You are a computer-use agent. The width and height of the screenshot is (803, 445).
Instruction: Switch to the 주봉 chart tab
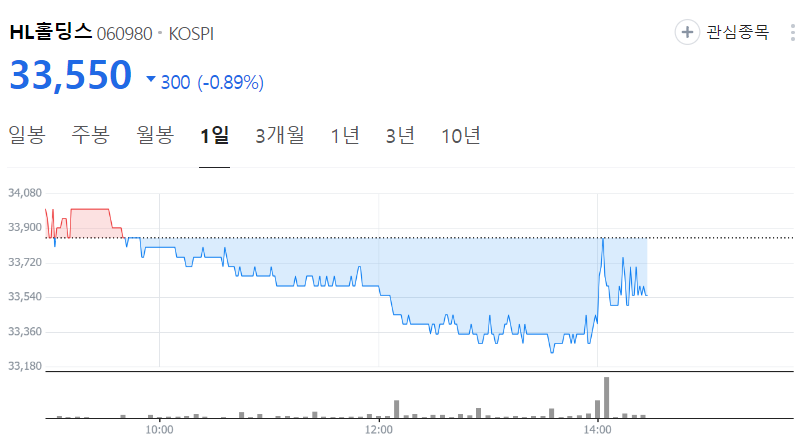point(91,135)
